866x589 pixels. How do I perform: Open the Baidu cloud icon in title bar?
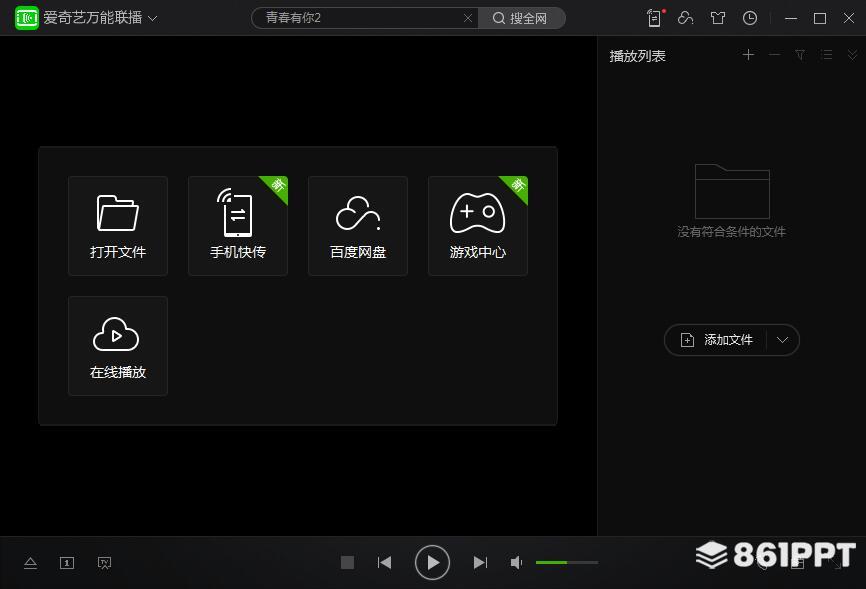click(x=685, y=18)
